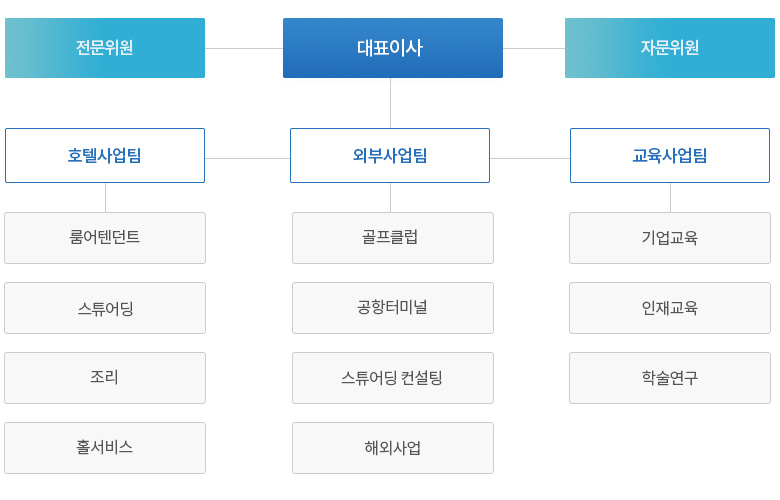Screen dimensions: 780x500
Task: Select the 조리 item
Action: click(x=105, y=378)
